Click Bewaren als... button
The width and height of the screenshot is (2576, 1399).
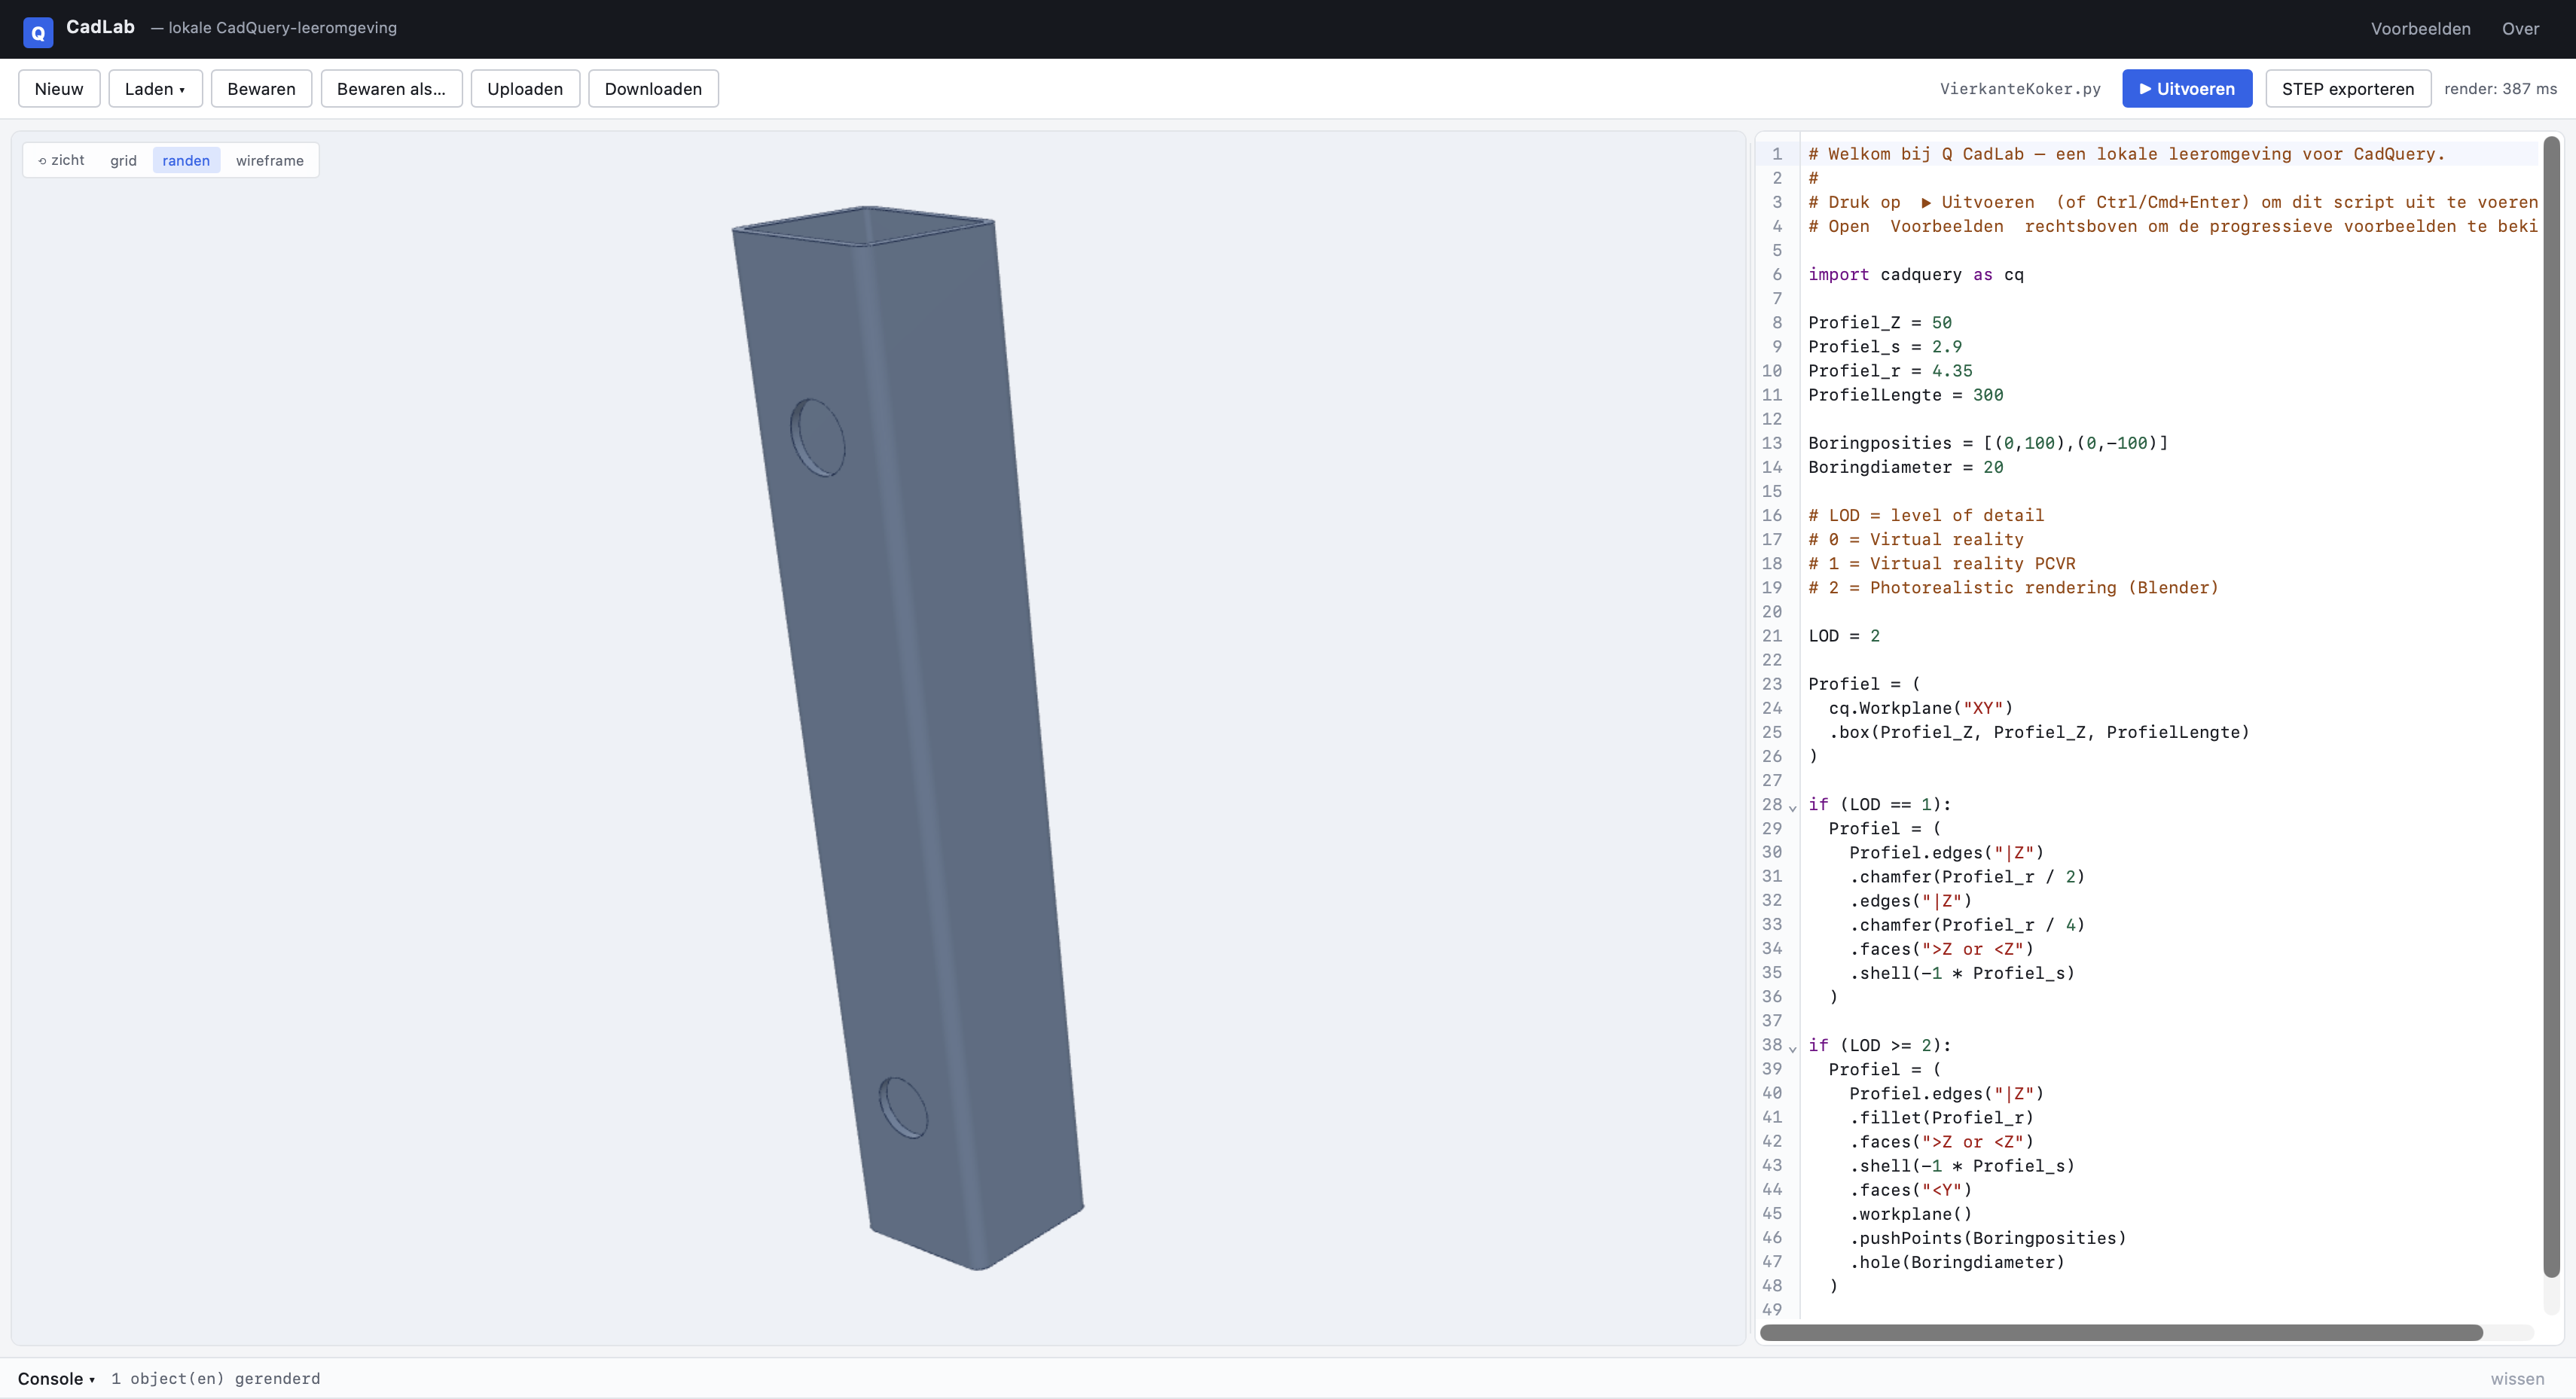click(x=391, y=89)
